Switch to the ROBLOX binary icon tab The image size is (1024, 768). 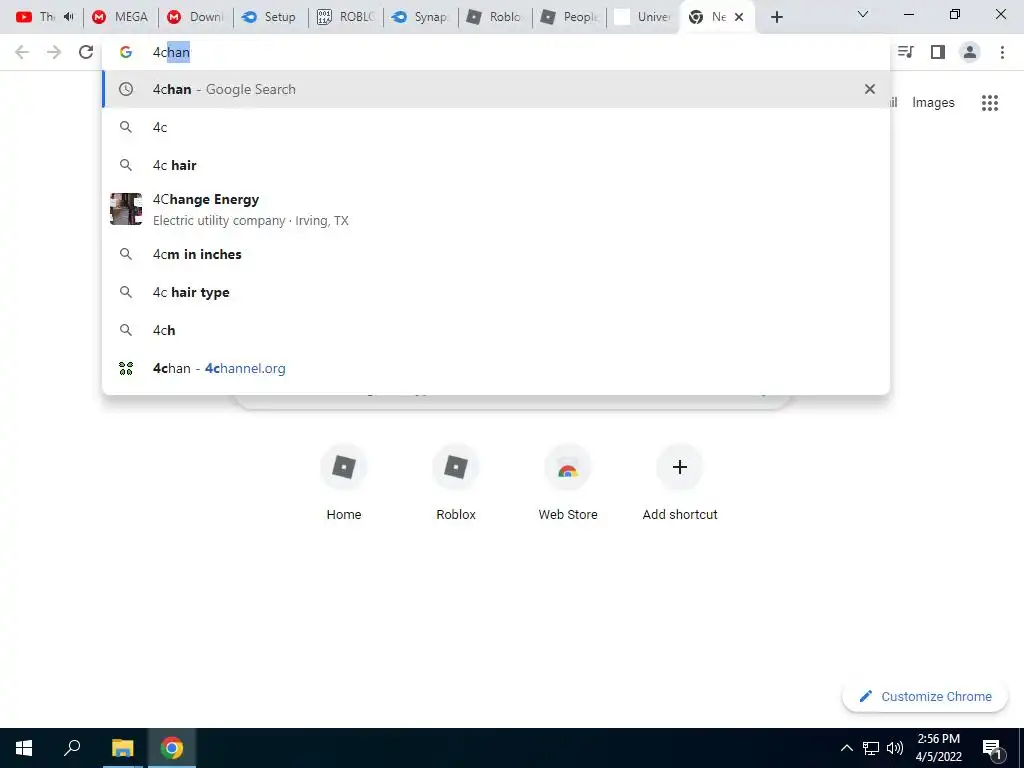tap(345, 17)
